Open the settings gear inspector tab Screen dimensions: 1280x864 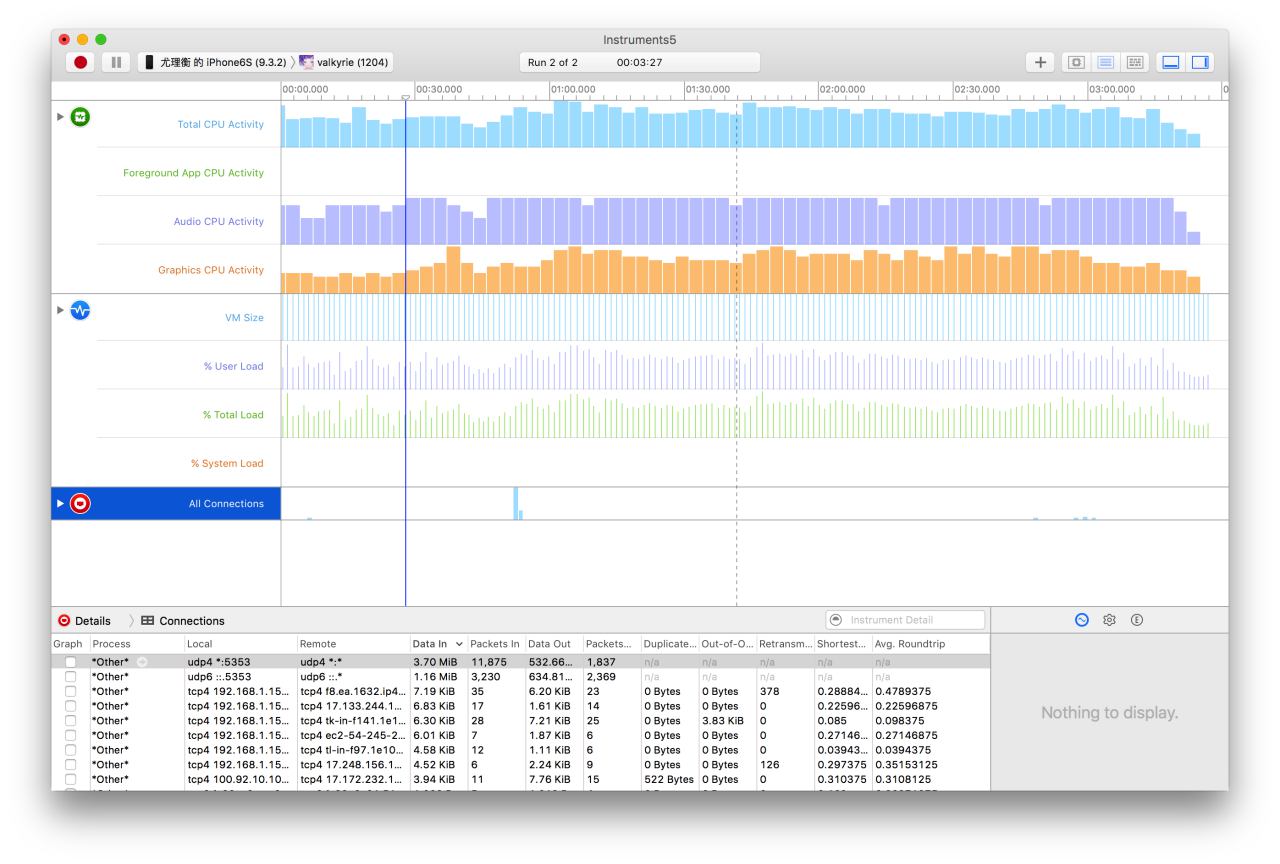[x=1109, y=620]
